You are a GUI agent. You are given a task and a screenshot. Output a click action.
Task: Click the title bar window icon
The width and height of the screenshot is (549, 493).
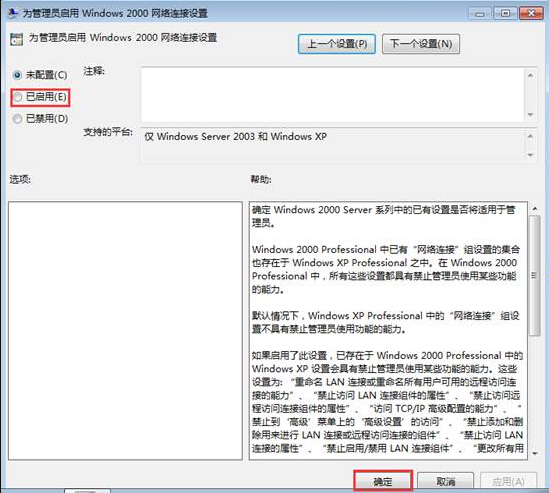(x=13, y=13)
